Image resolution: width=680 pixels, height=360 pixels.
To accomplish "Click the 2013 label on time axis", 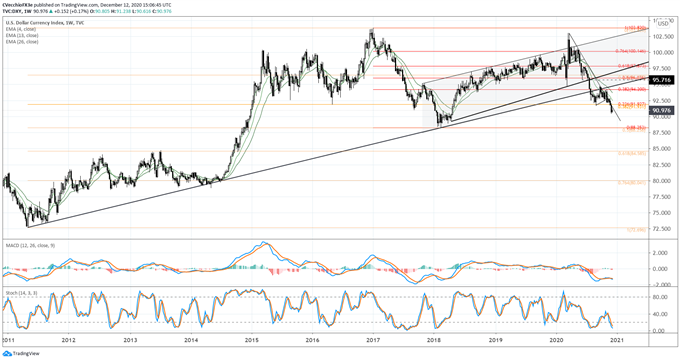I will coord(130,340).
